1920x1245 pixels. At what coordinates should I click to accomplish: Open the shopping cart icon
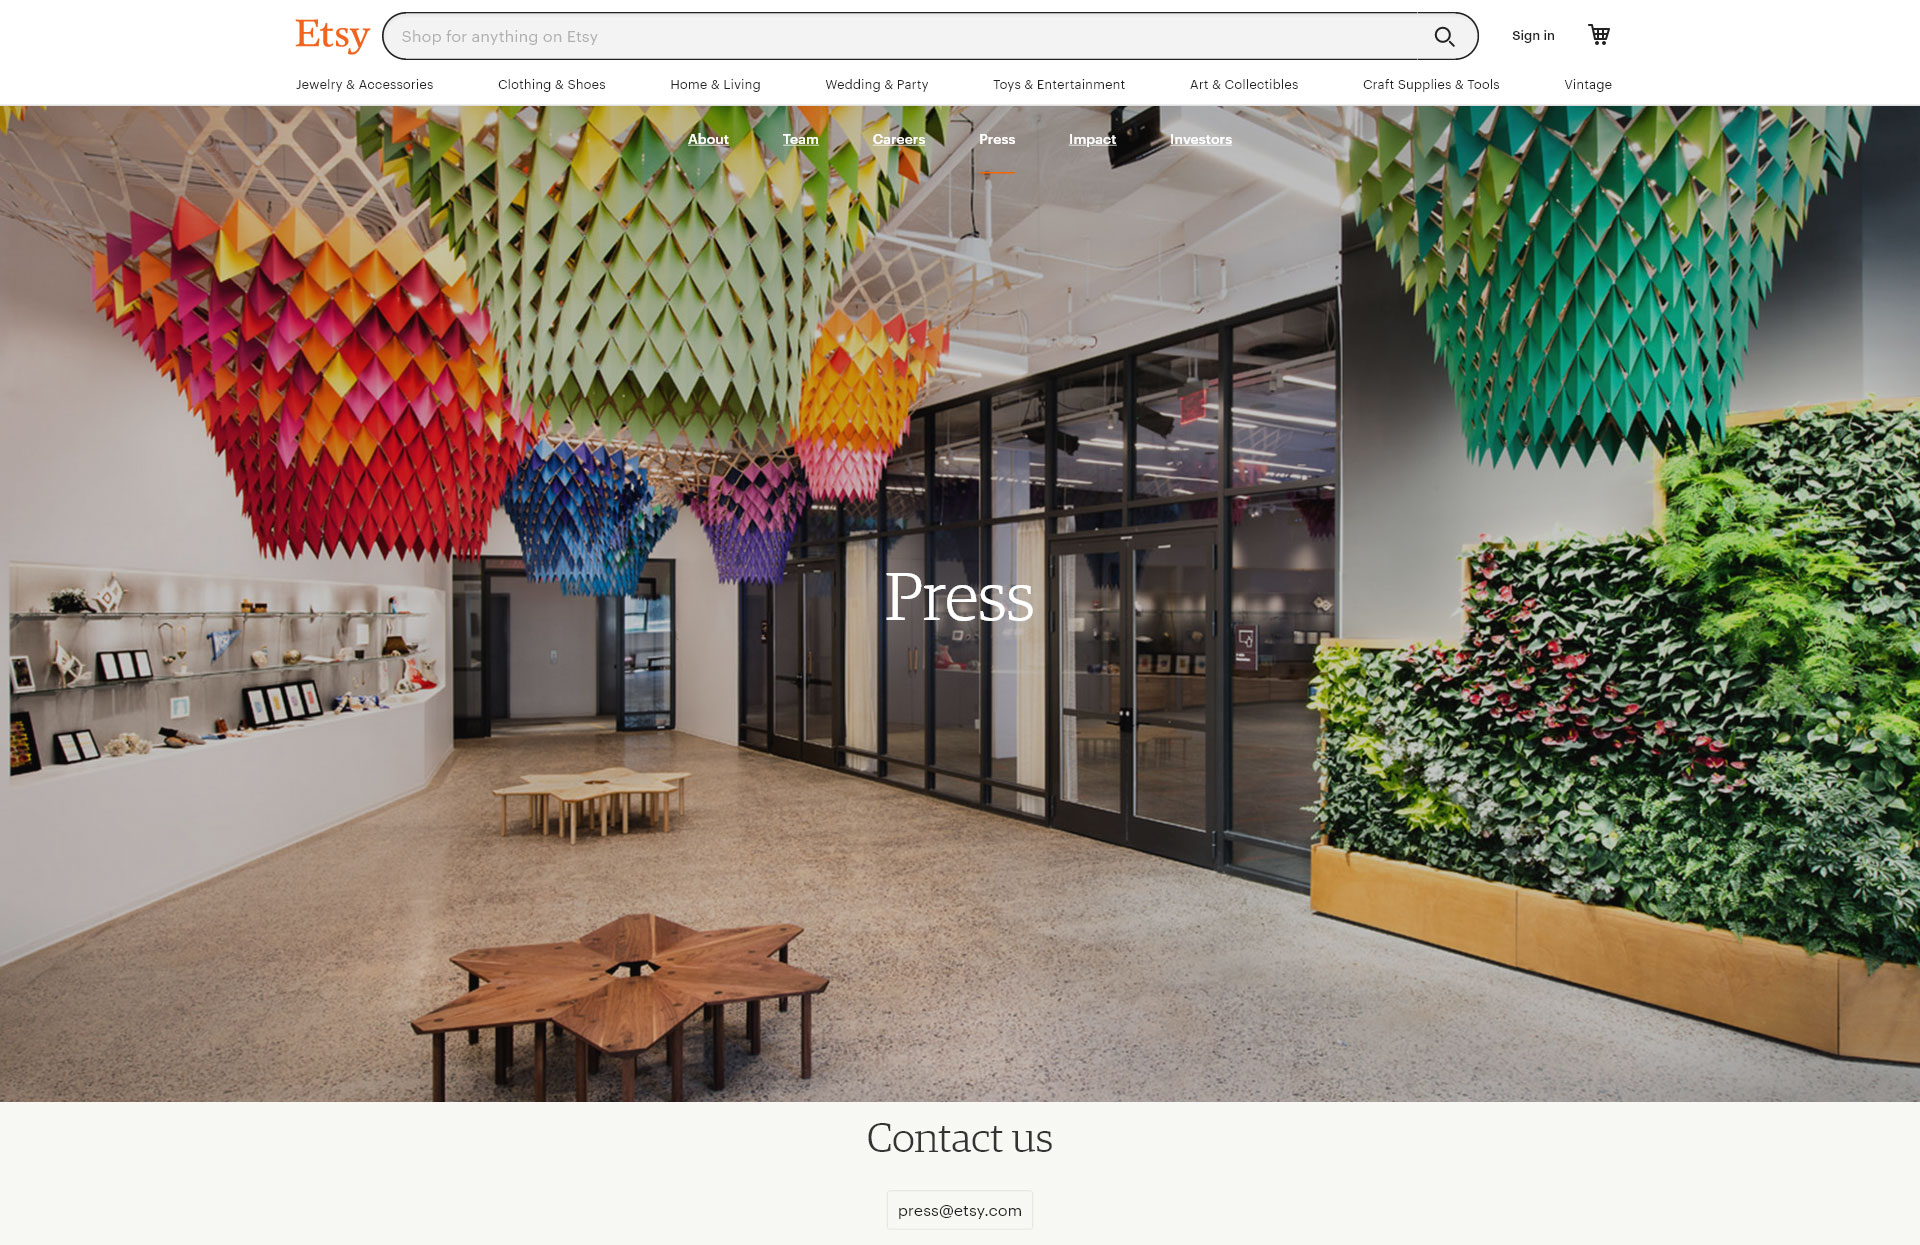tap(1599, 35)
